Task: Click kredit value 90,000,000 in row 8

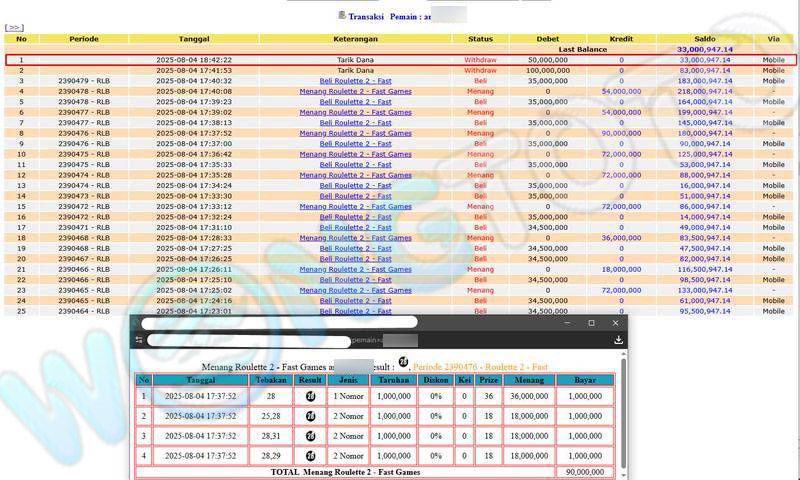Action: pos(621,133)
